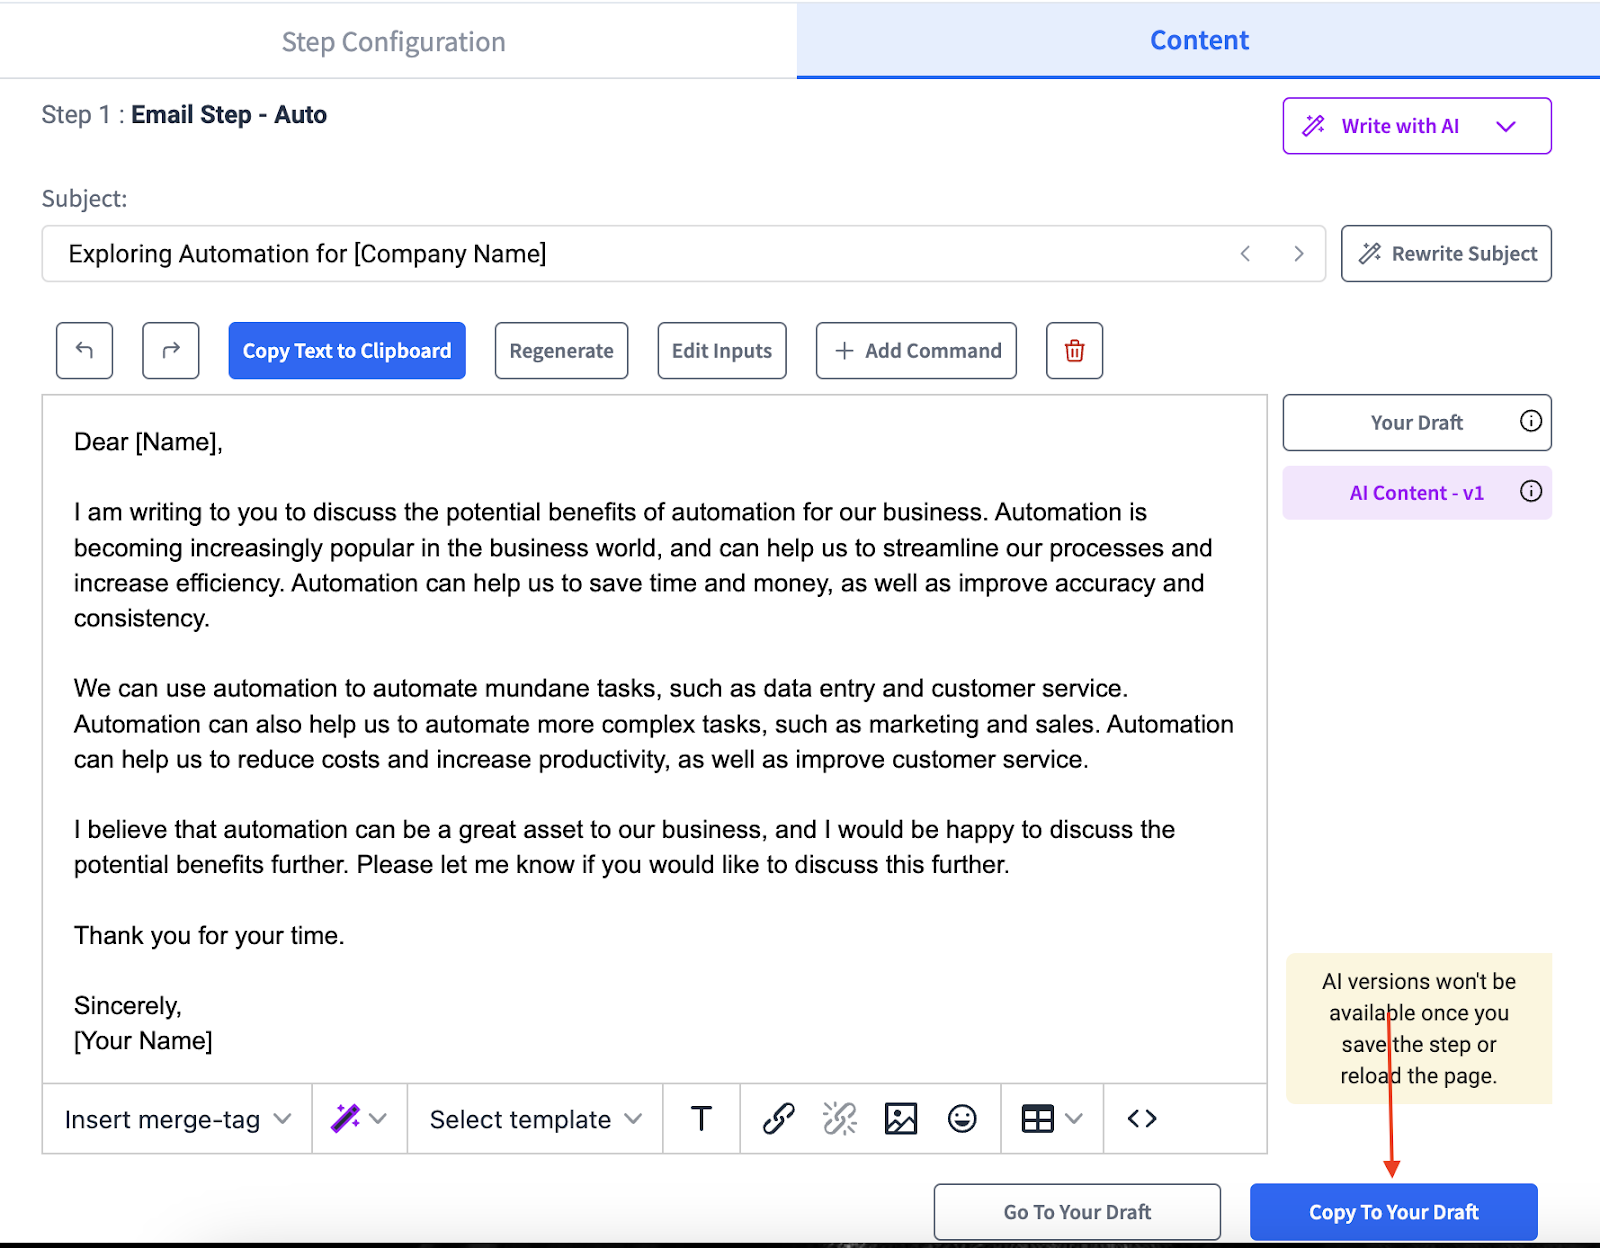Screen dimensions: 1600x1248
Task: Open Edit Inputs
Action: click(x=722, y=351)
